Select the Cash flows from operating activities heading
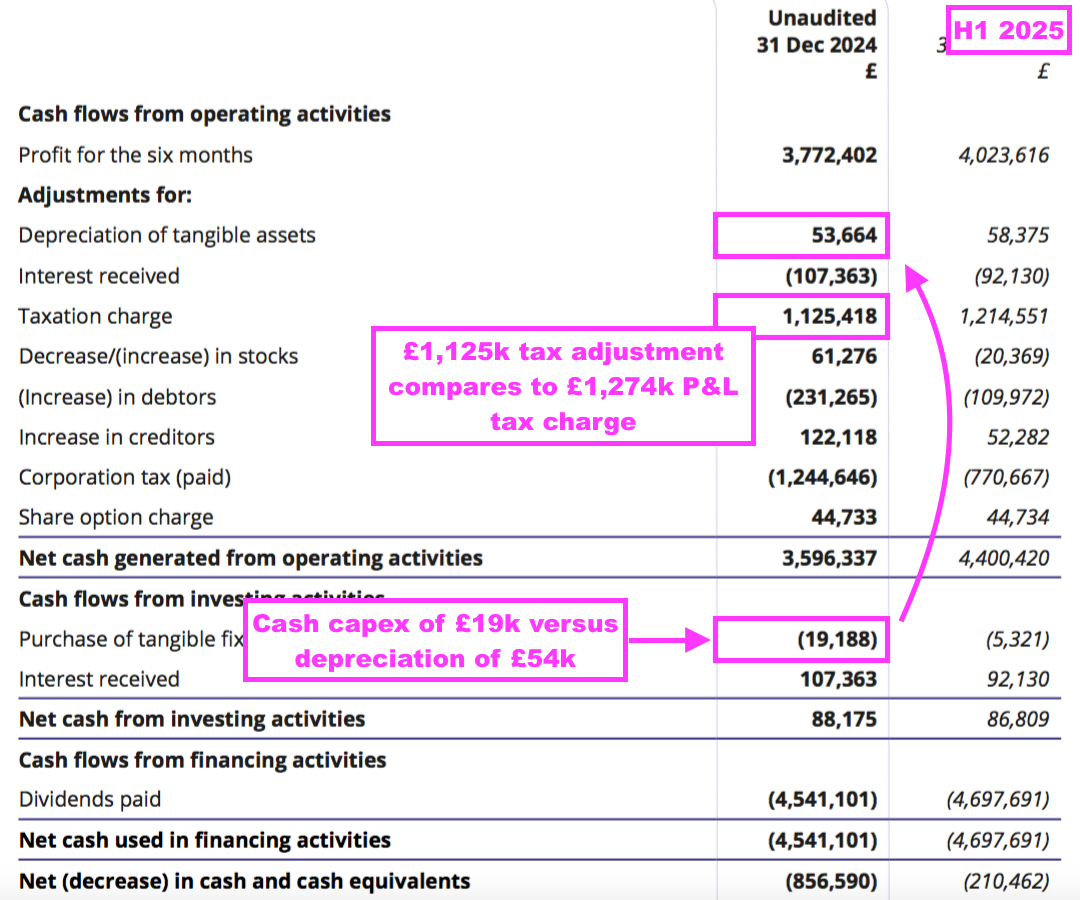This screenshot has height=900, width=1080. pos(204,114)
